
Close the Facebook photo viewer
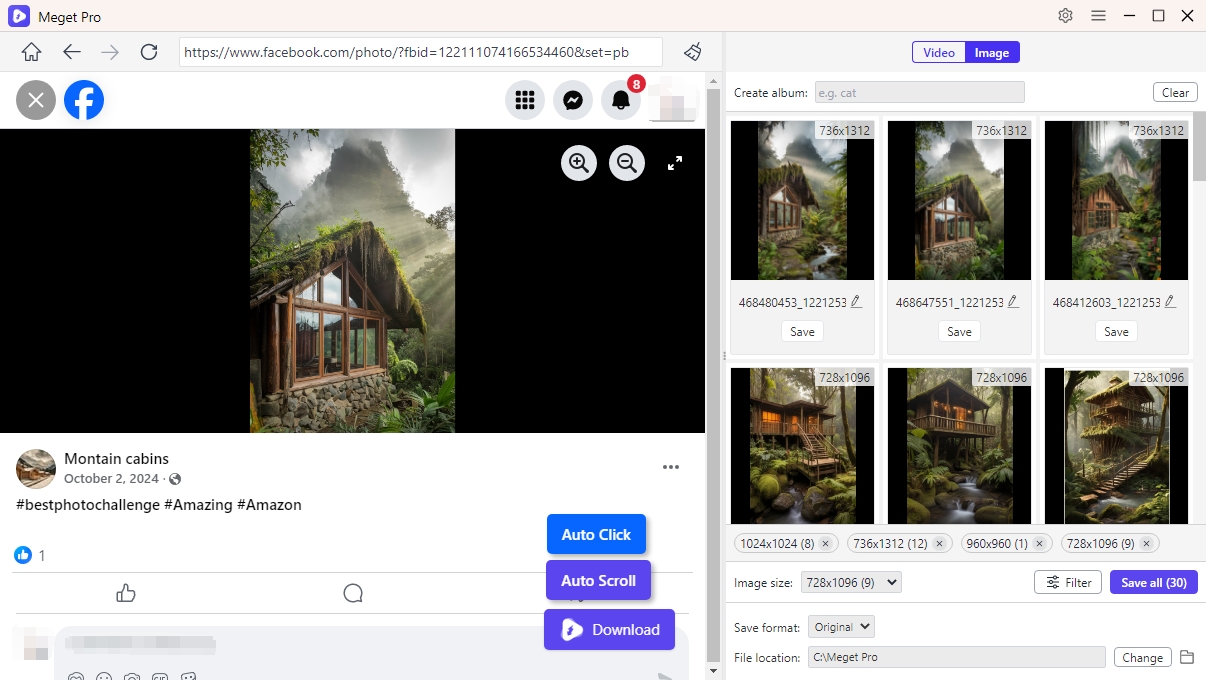(36, 100)
